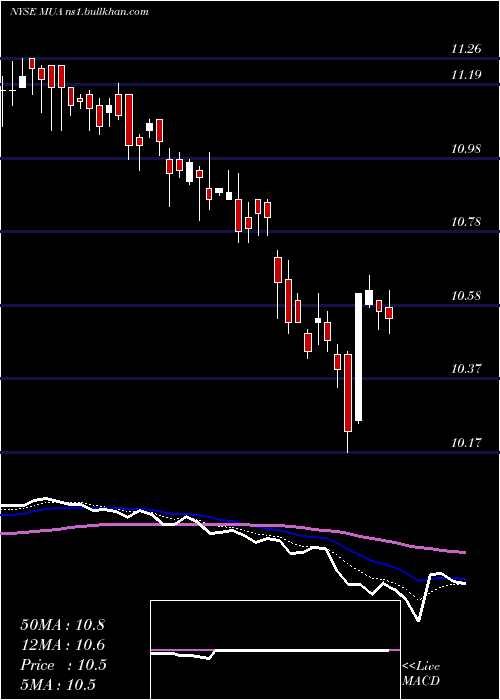
Task: Click the NYSE MUA ns1.bullkhan.com title text
Action: 79,12
